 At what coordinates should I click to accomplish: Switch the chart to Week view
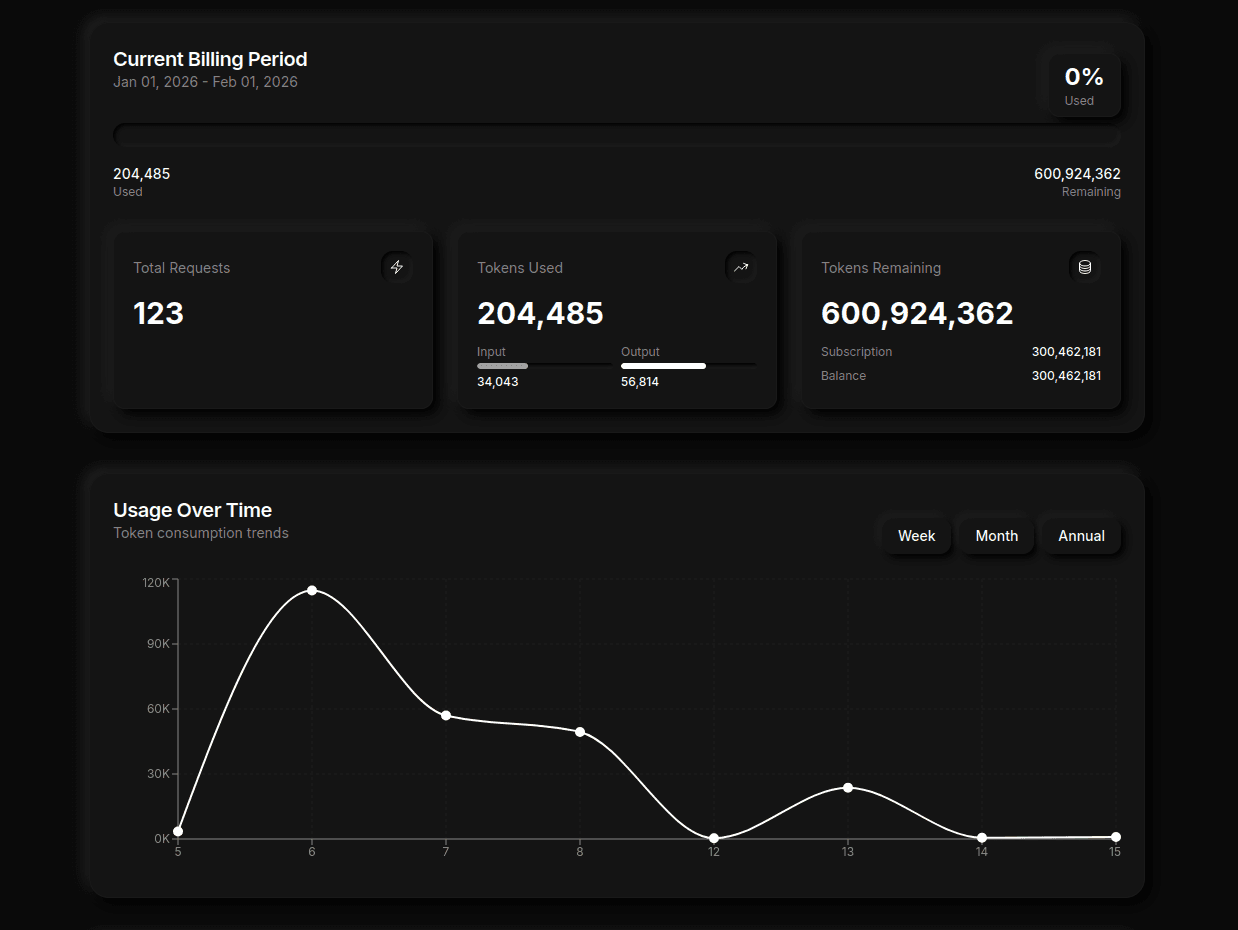click(x=916, y=536)
